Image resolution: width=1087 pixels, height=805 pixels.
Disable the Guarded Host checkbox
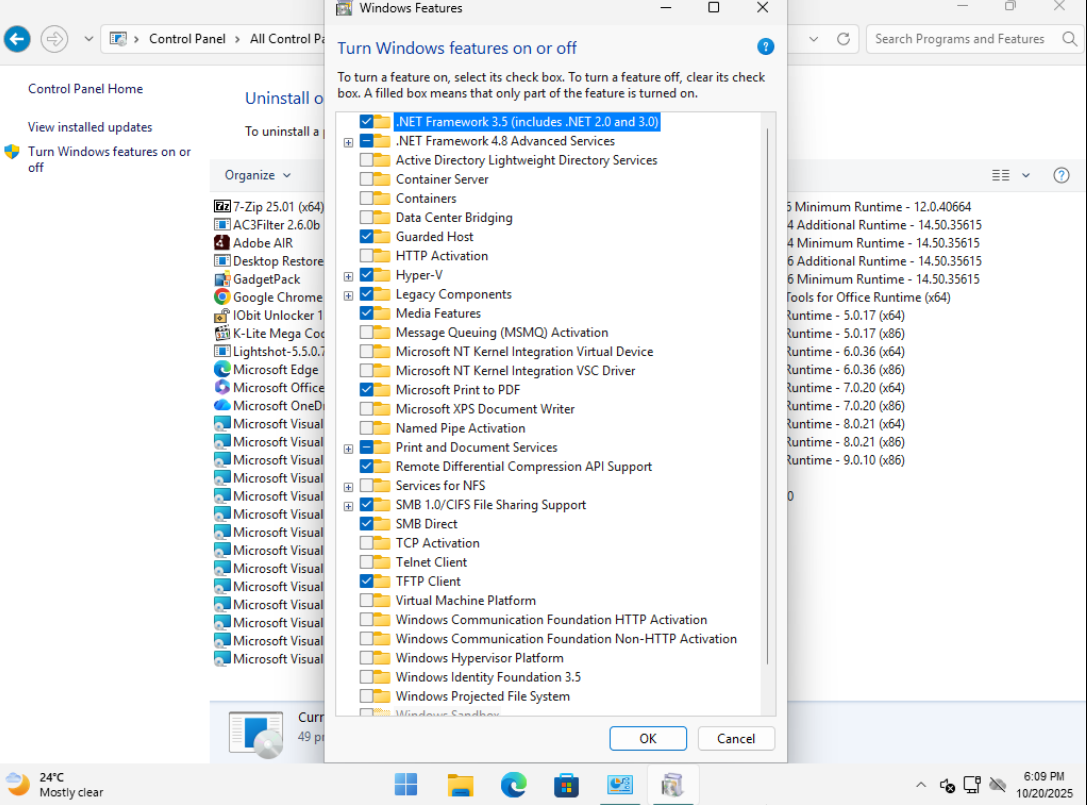click(366, 236)
